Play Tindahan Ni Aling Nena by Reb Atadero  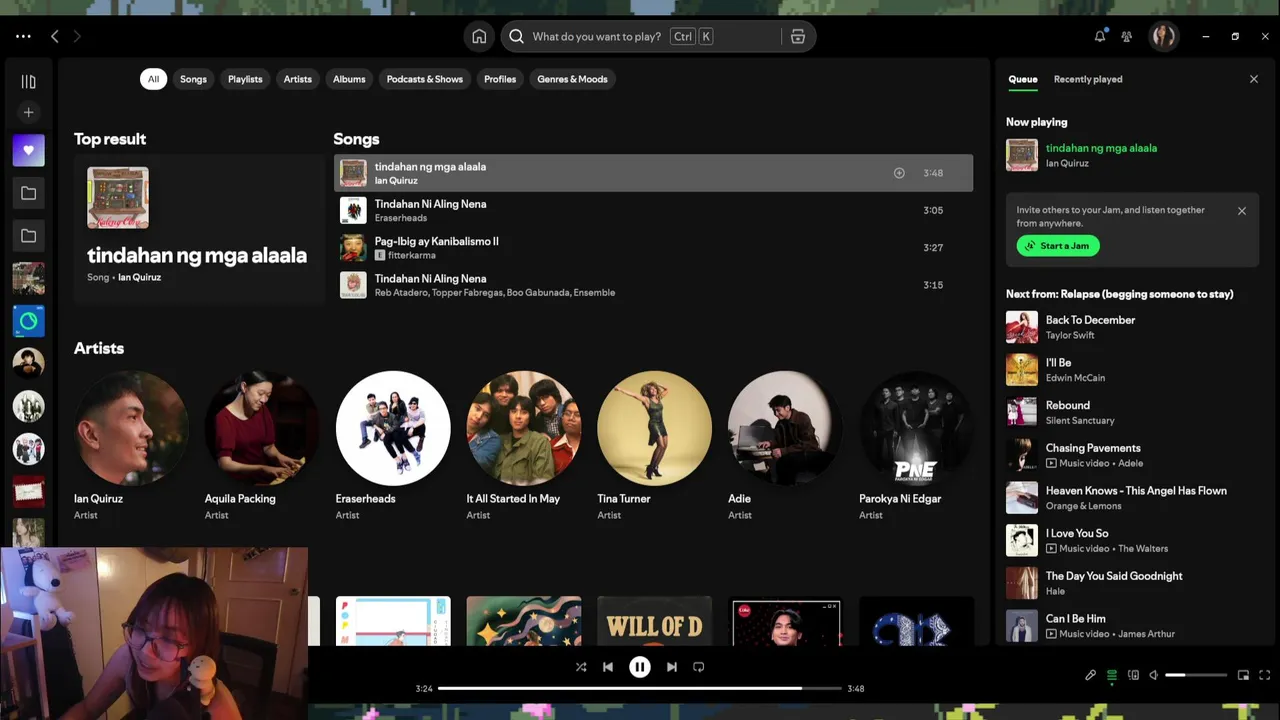653,285
